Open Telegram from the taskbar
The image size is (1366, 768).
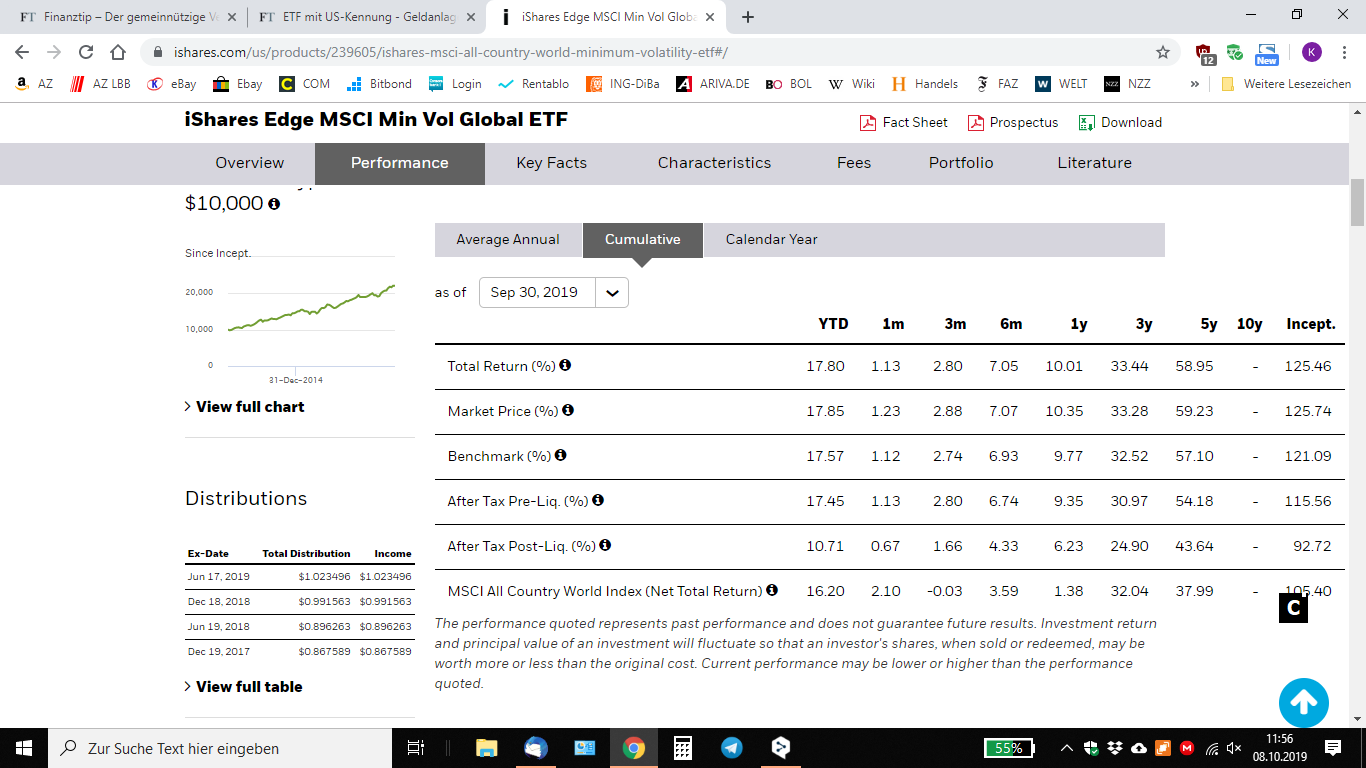tap(732, 748)
